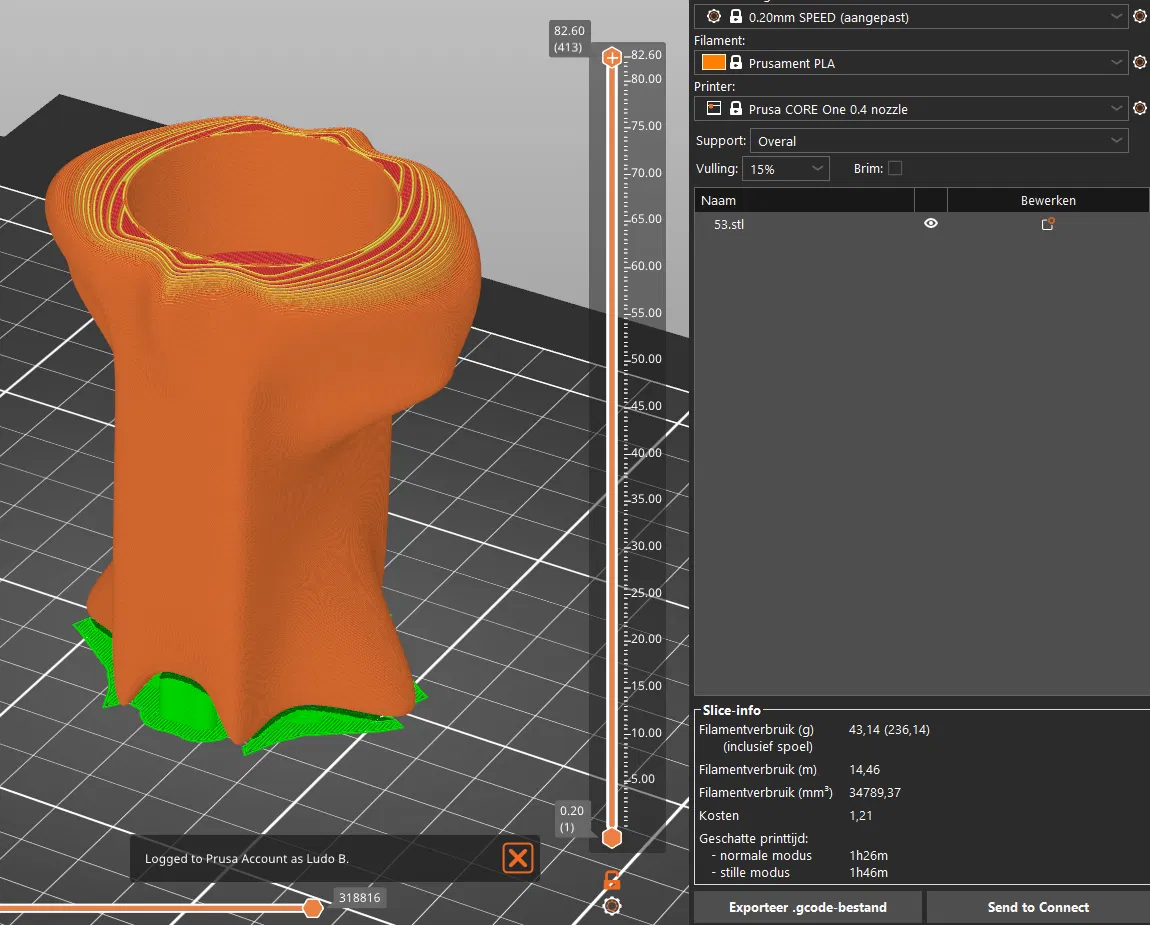This screenshot has height=925, width=1150.
Task: Click the filament volume value 34789,37
Action: point(875,792)
